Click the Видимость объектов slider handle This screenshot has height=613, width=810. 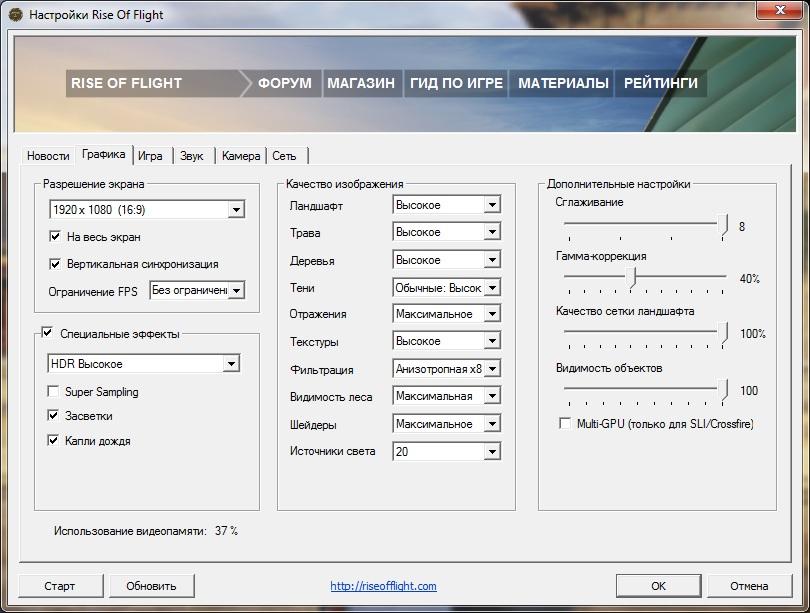coord(724,390)
